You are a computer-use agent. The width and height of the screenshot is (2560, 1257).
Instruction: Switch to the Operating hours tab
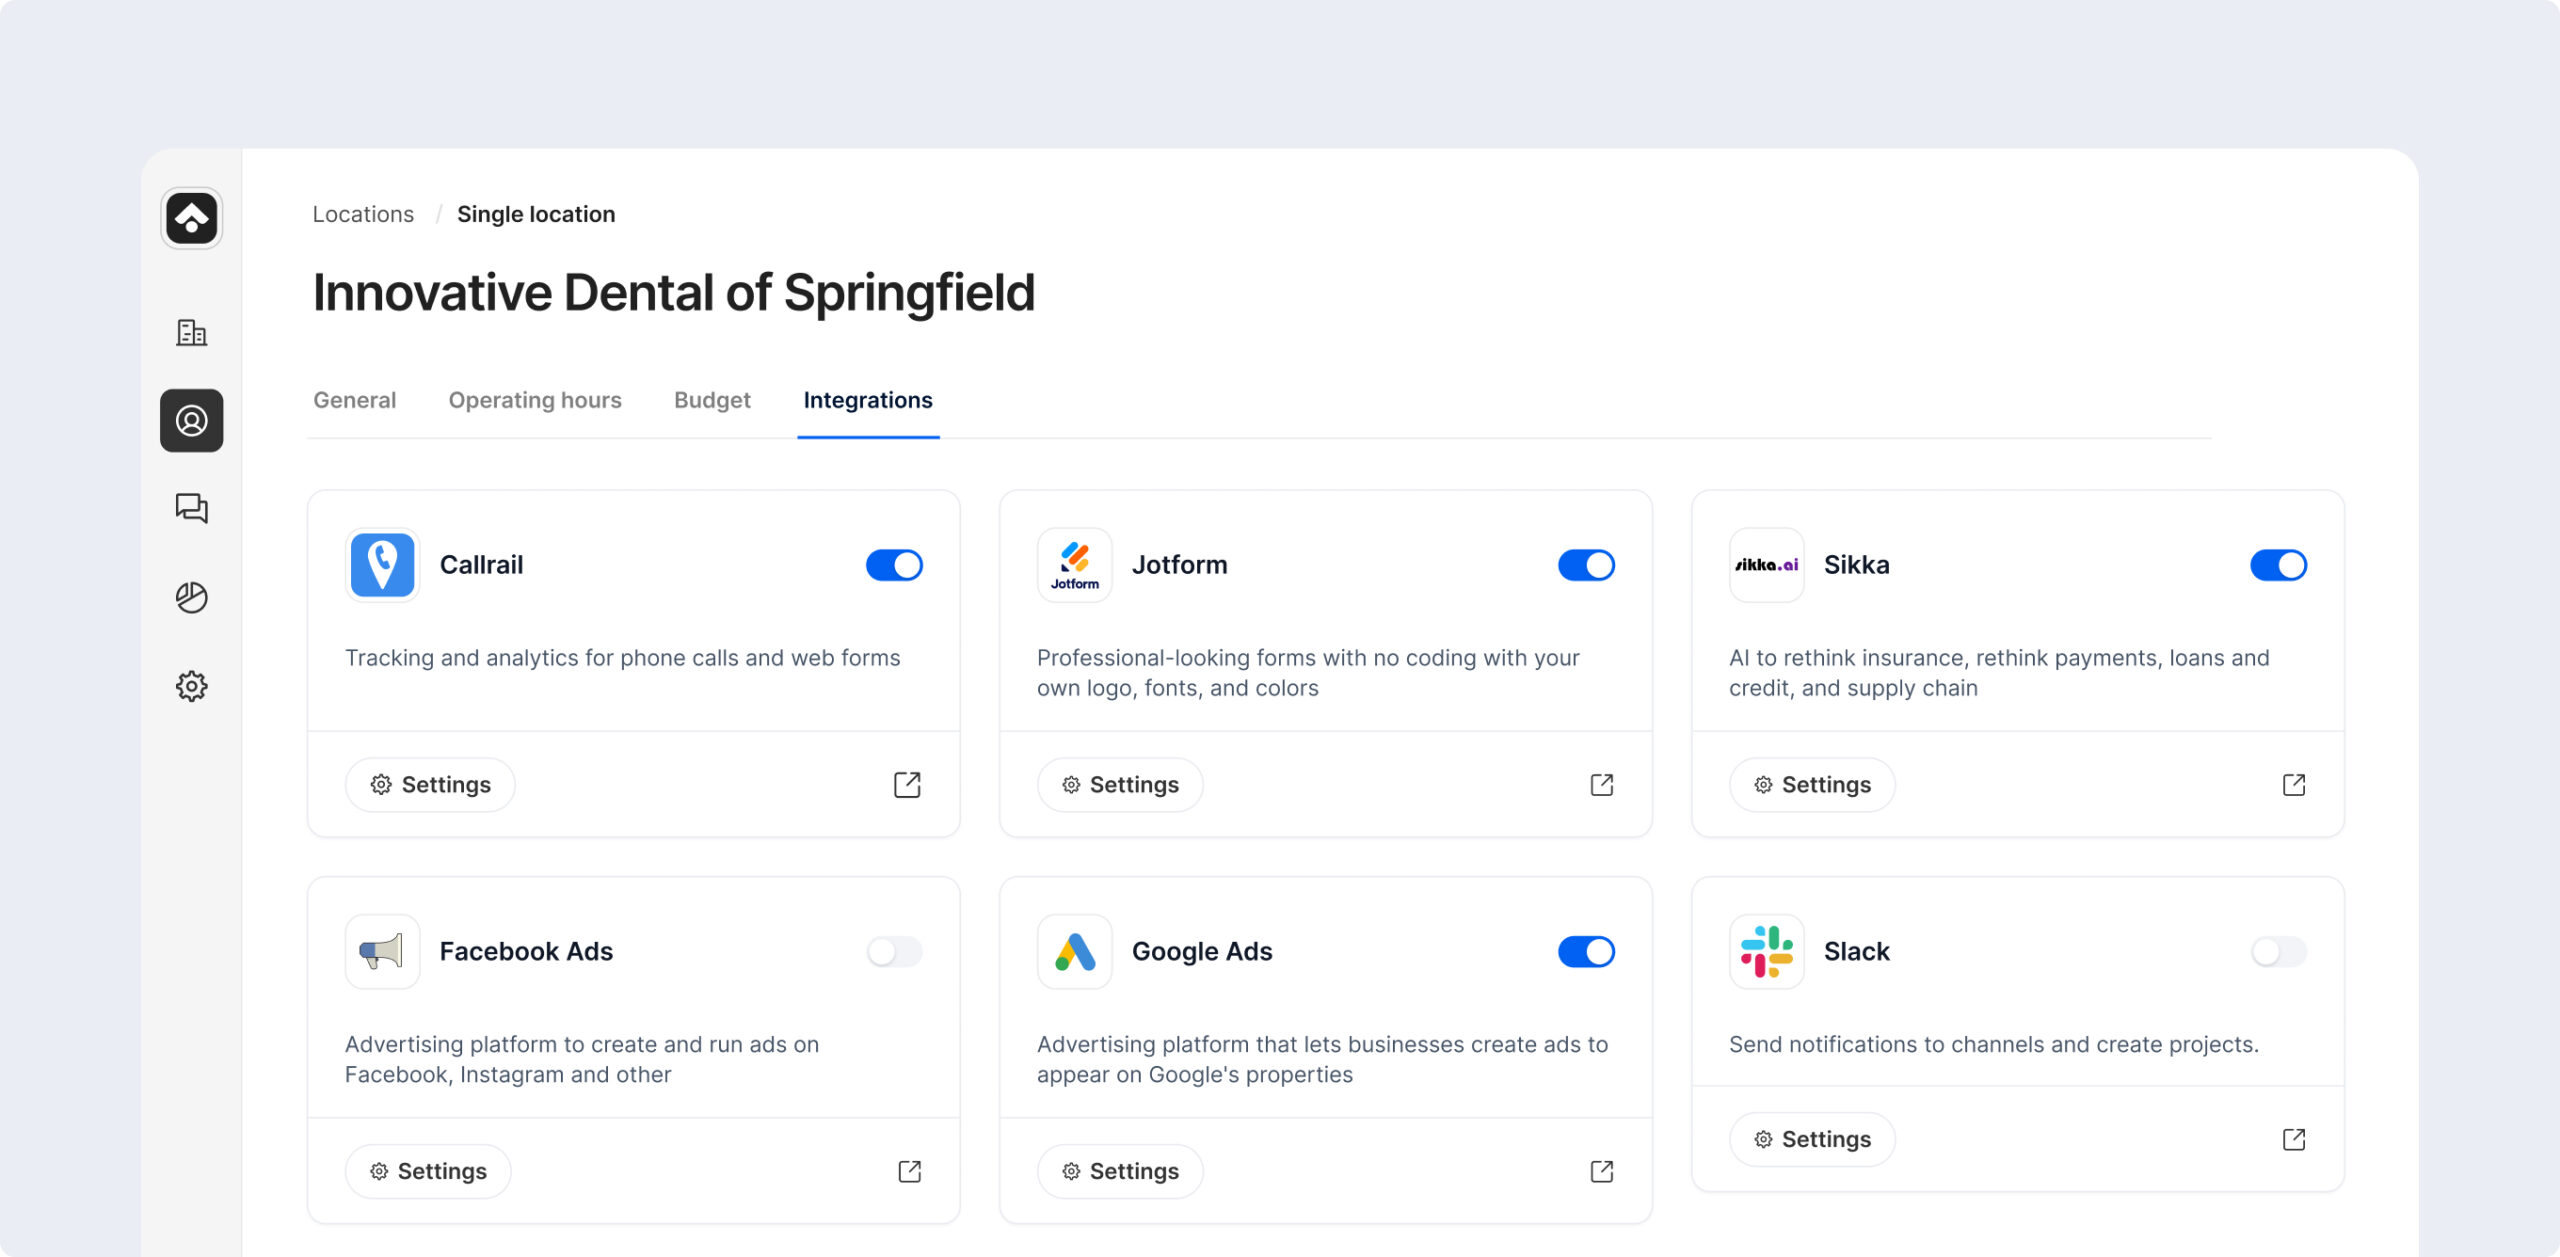click(534, 400)
